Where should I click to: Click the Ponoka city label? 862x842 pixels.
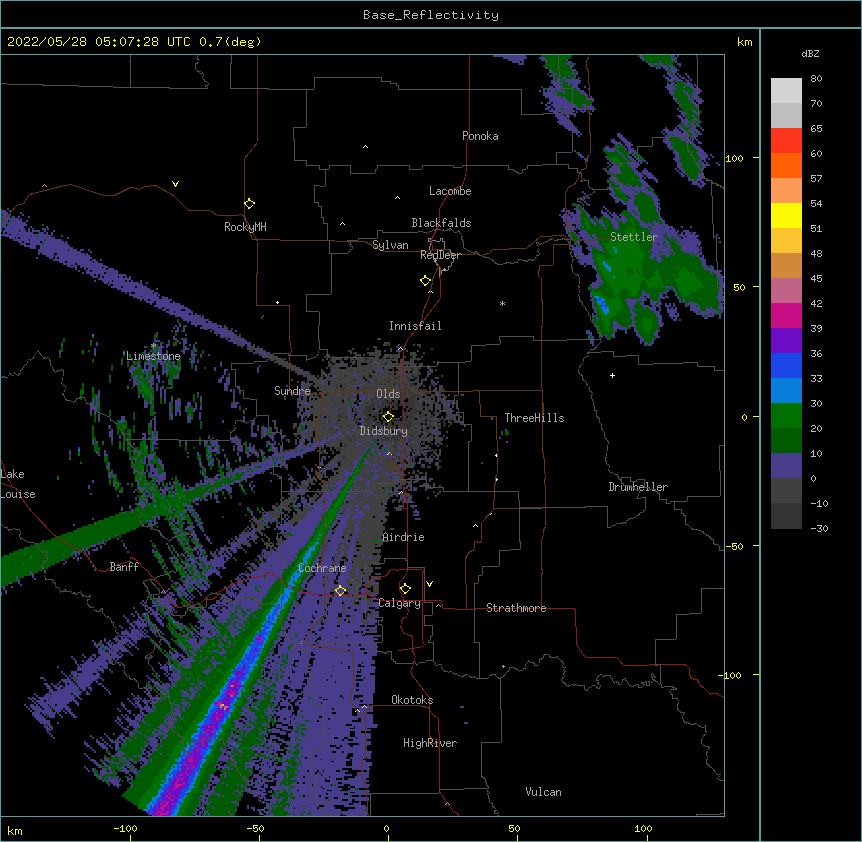[x=480, y=136]
